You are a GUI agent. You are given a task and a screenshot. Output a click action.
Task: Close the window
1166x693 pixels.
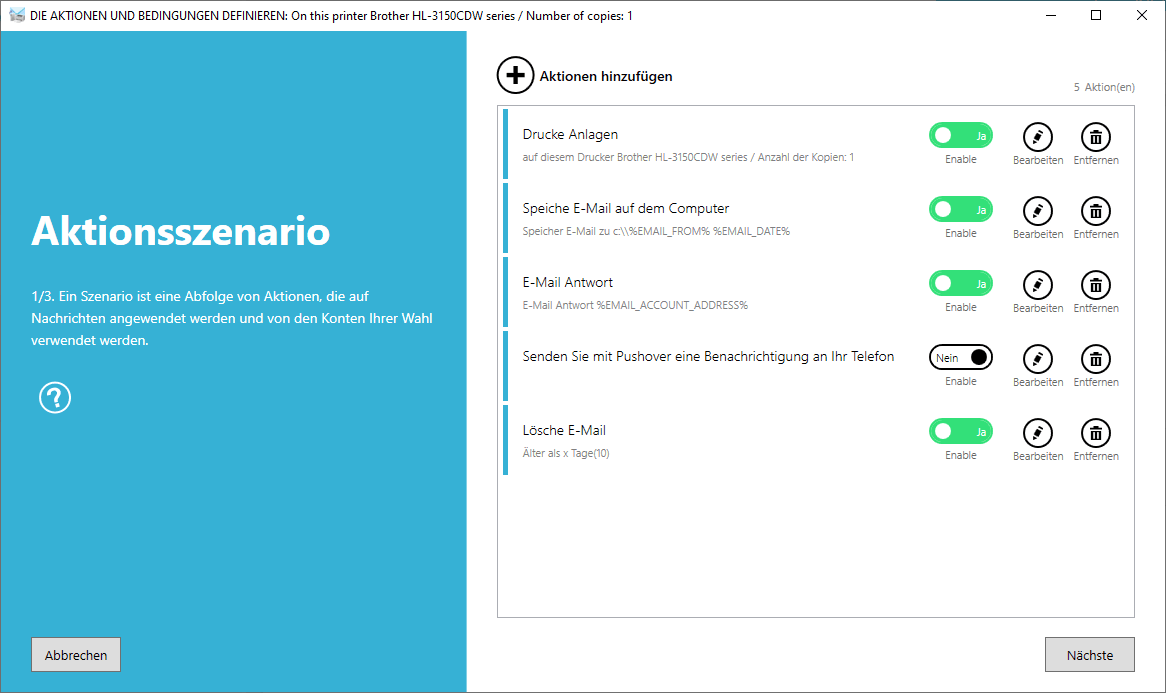click(x=1141, y=15)
